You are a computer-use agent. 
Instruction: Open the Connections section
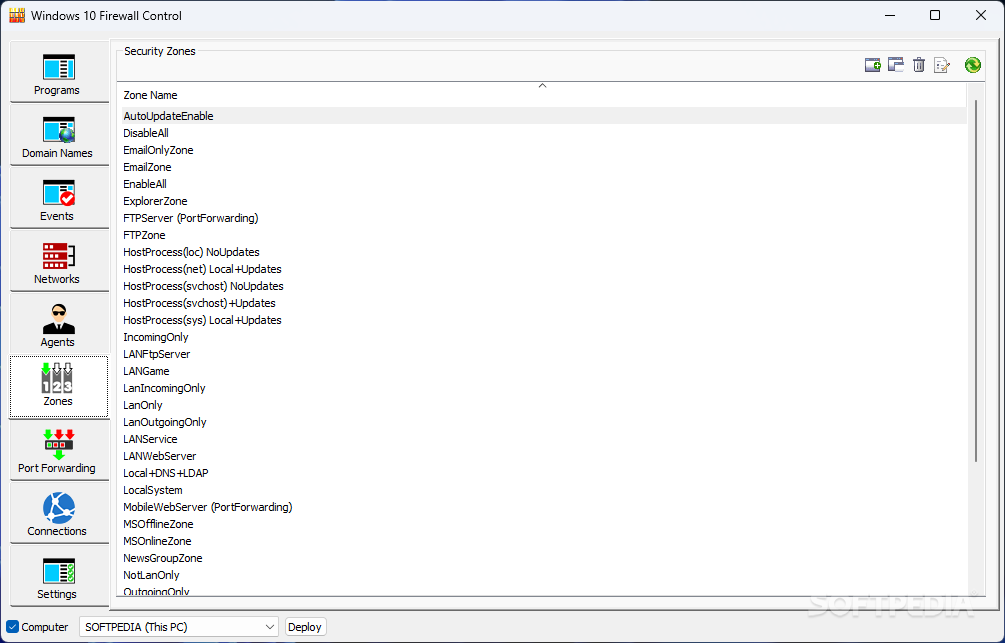(x=59, y=513)
